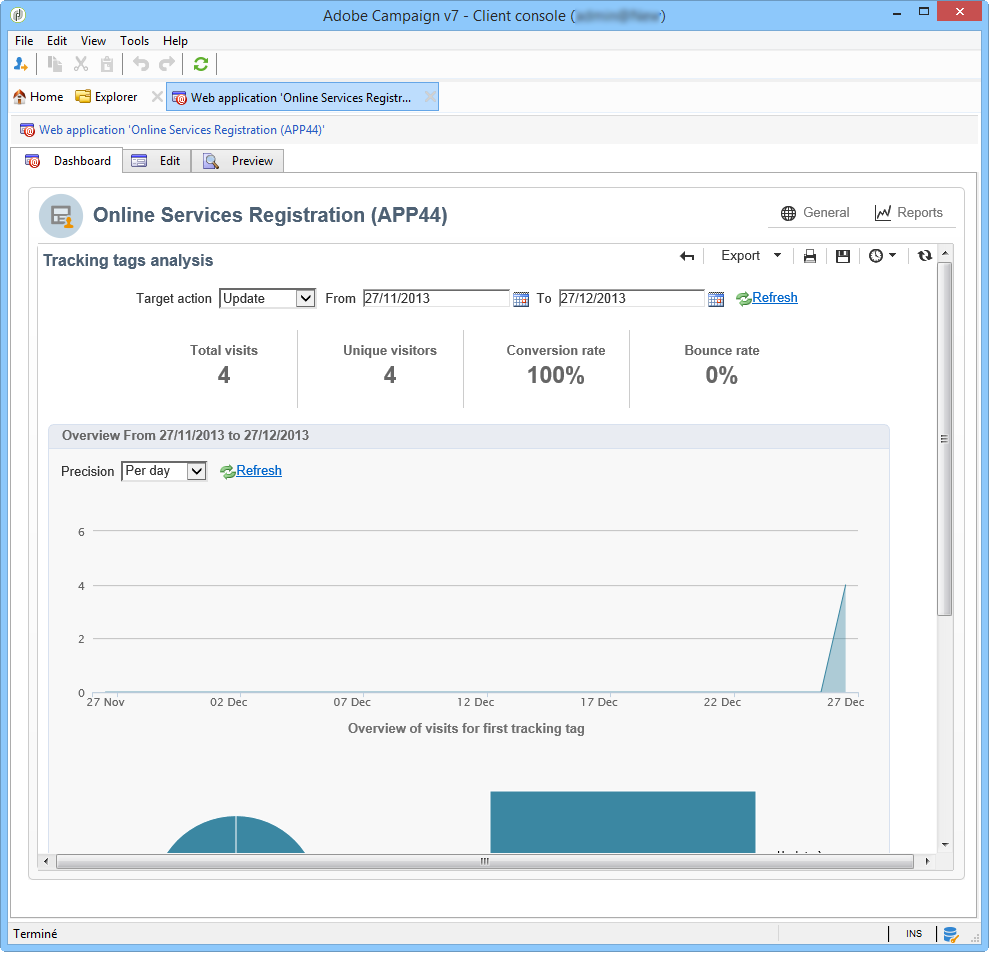Click the teal bar in the bar chart

pos(622,822)
